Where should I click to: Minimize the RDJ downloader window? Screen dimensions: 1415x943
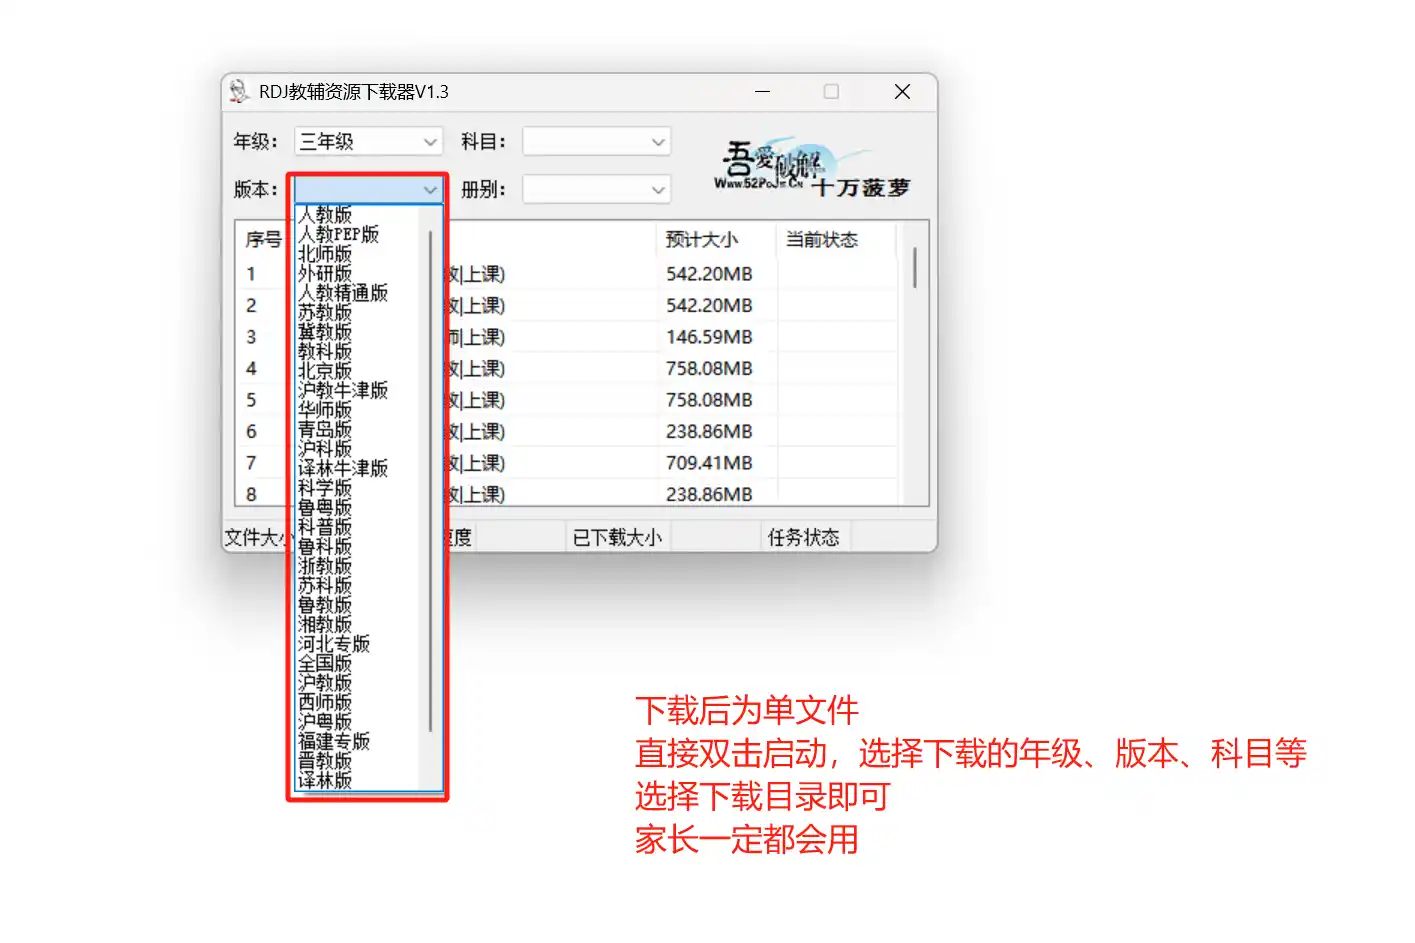[762, 92]
